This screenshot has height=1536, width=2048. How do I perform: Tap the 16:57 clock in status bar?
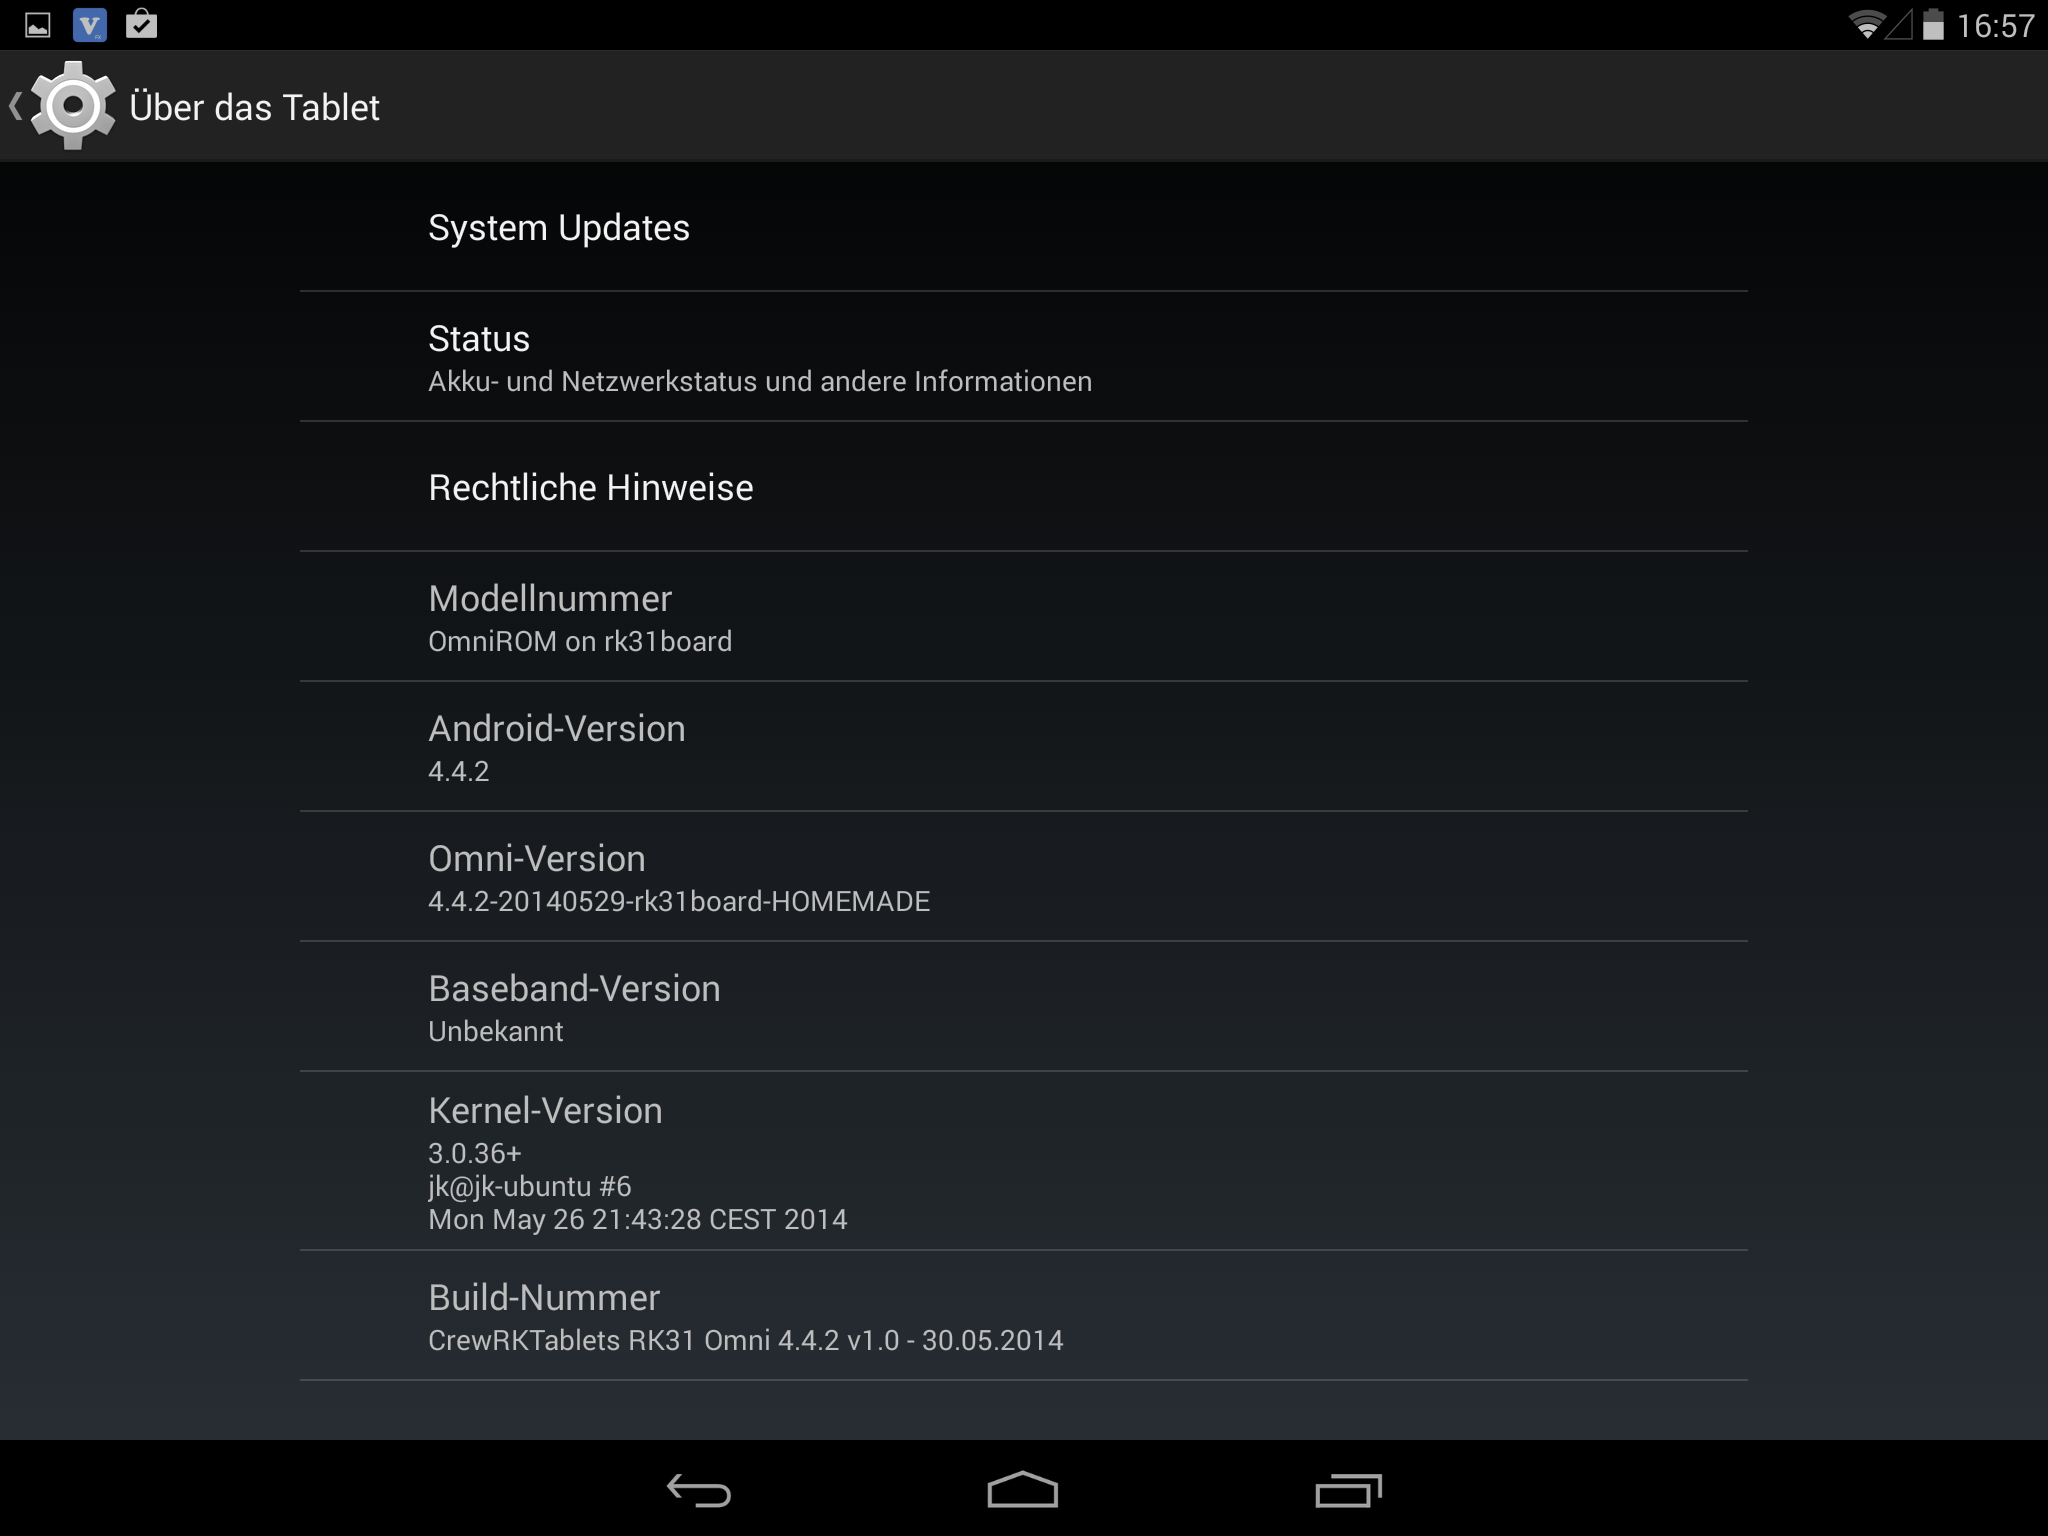(x=1995, y=26)
